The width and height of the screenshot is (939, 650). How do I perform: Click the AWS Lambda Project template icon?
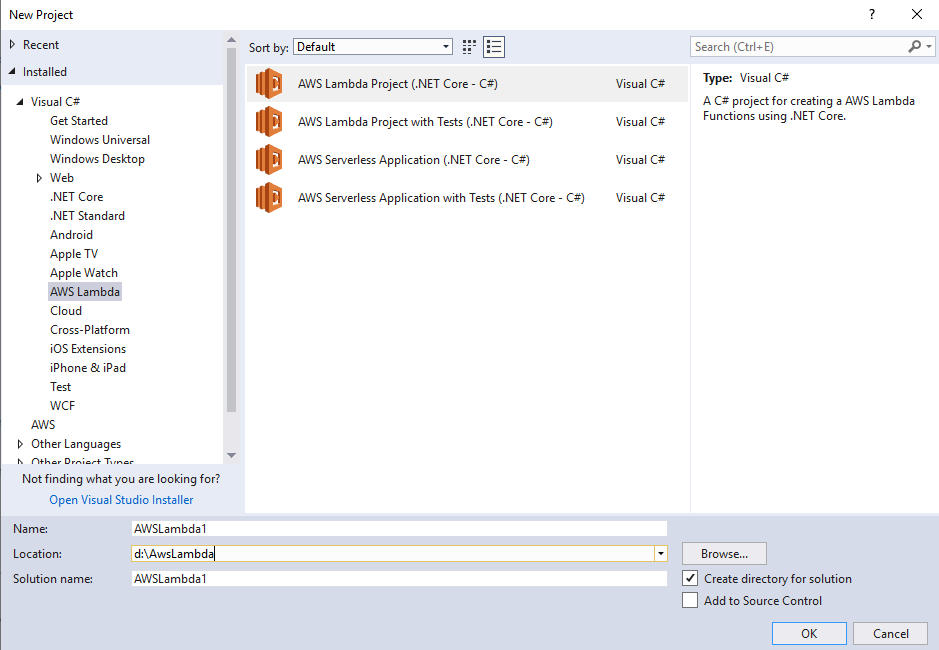click(x=269, y=83)
